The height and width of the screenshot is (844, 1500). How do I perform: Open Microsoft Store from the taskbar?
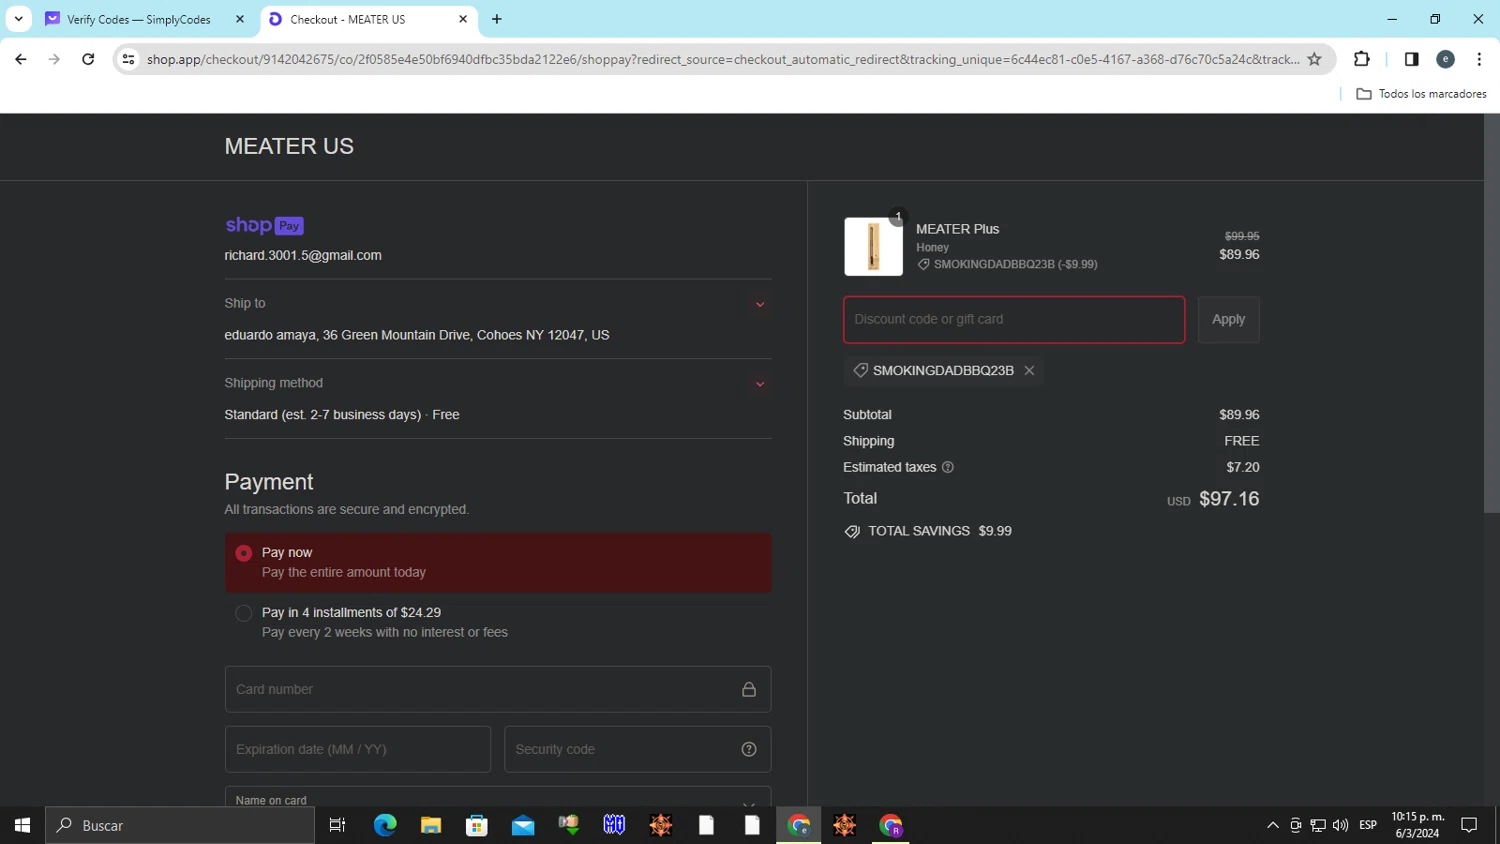pos(477,825)
